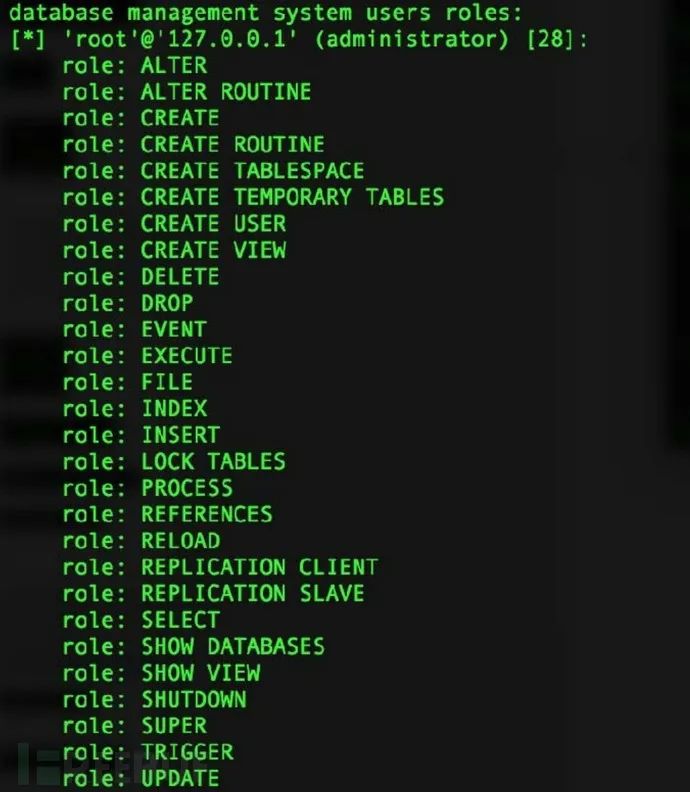
Task: Click the ALTER ROUTINE role line
Action: 187,92
